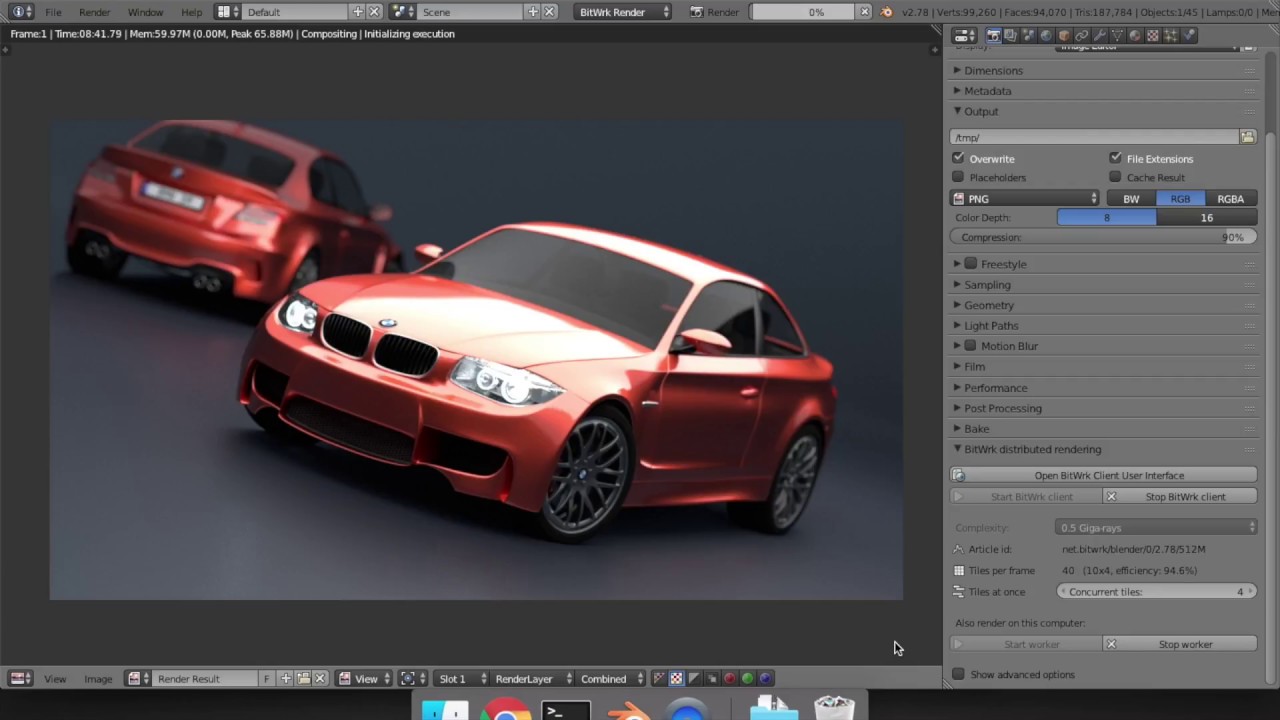
Task: Open the Modifiers properties tab (wrench icon)
Action: coord(1100,35)
